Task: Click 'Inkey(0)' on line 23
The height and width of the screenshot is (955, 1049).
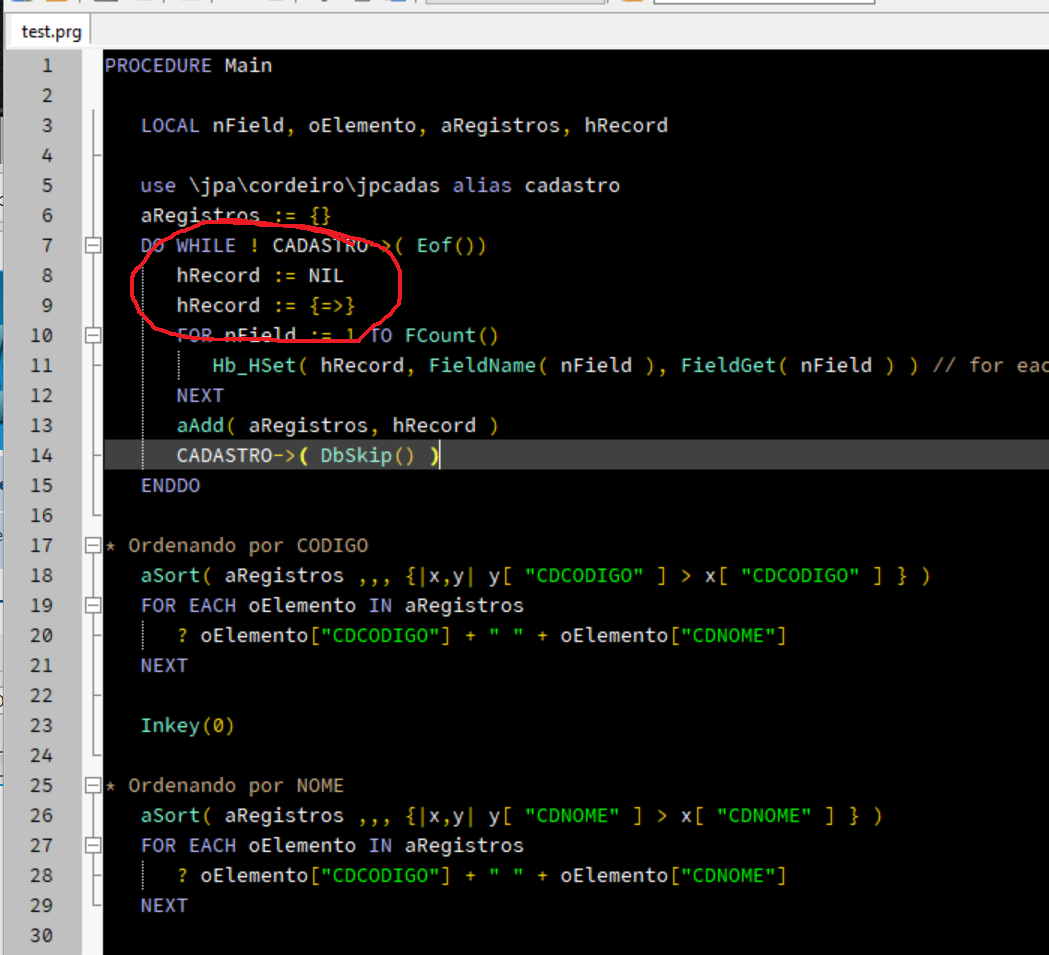Action: (x=188, y=725)
